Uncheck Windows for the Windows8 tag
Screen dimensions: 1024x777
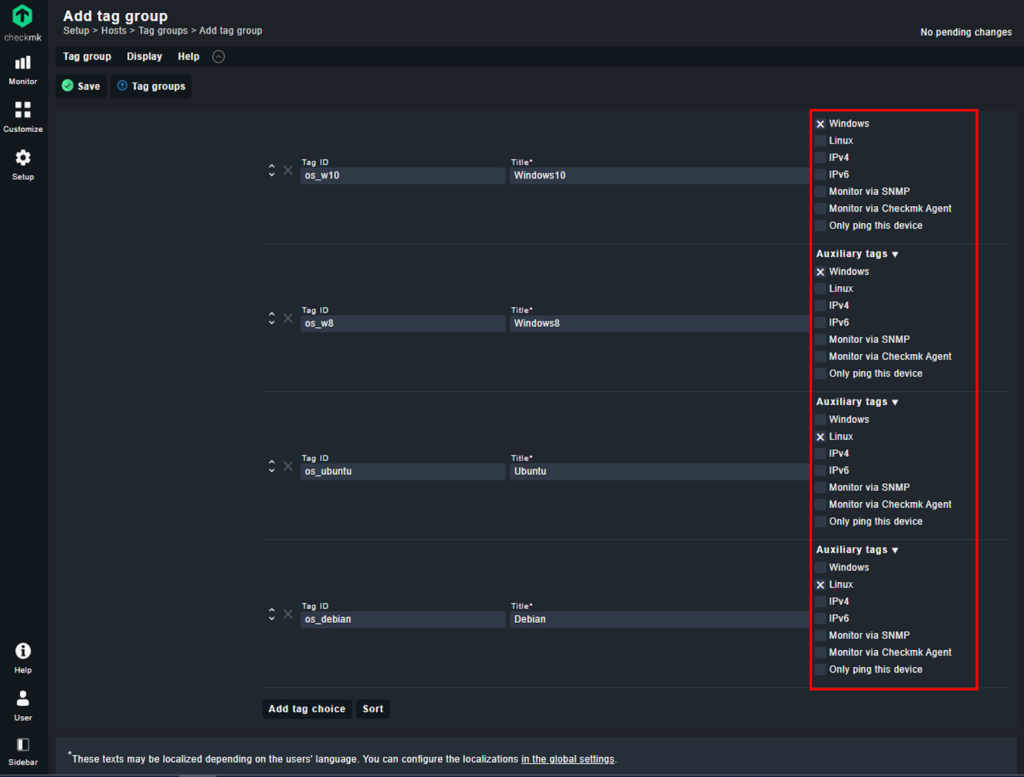click(820, 272)
